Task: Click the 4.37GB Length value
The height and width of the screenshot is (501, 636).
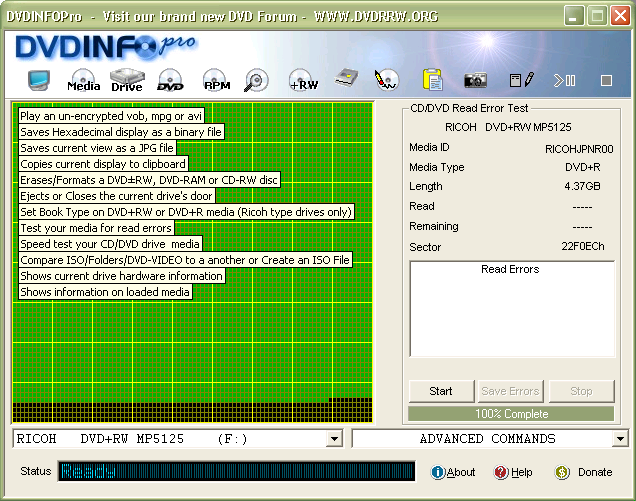Action: [x=582, y=186]
